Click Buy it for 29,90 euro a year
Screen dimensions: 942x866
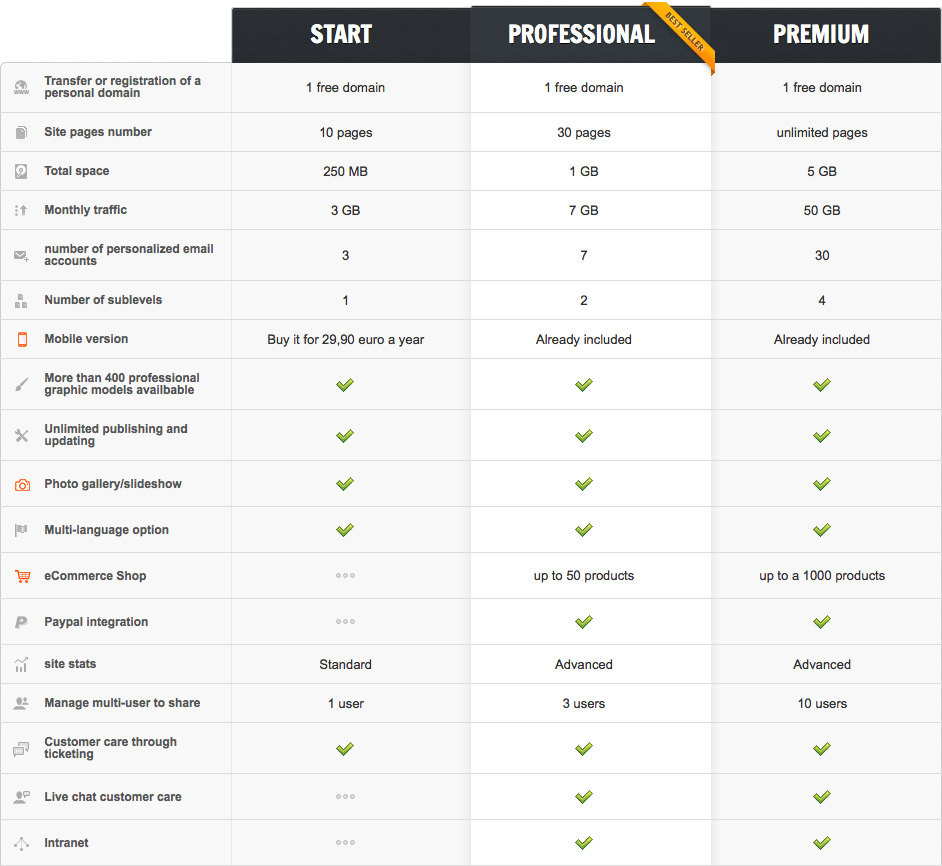tap(345, 340)
